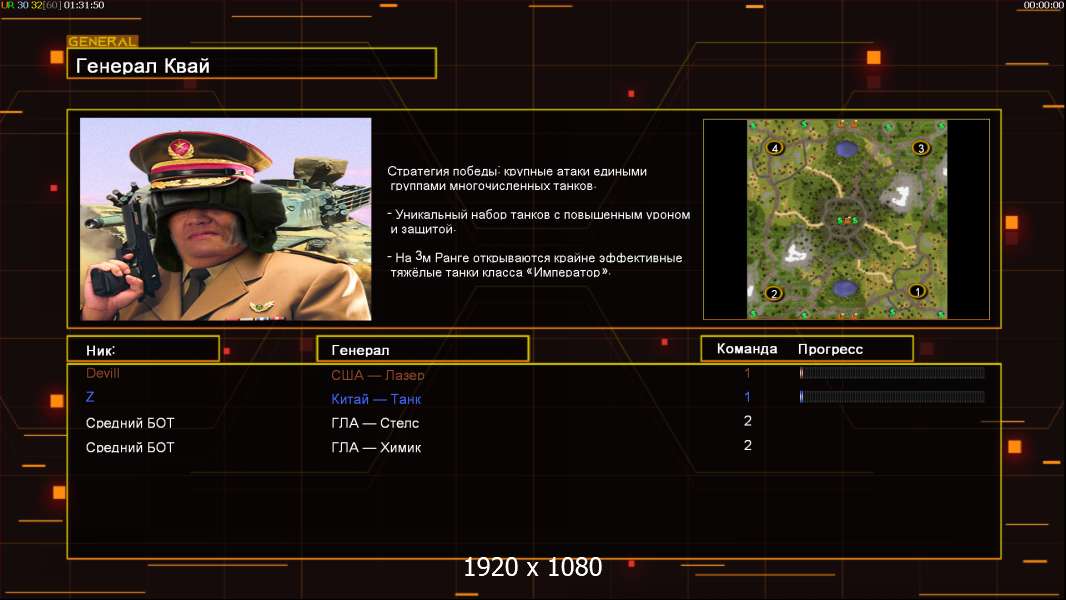Click the 'Прогресс' column header
Image resolution: width=1066 pixels, height=600 pixels.
click(x=830, y=349)
